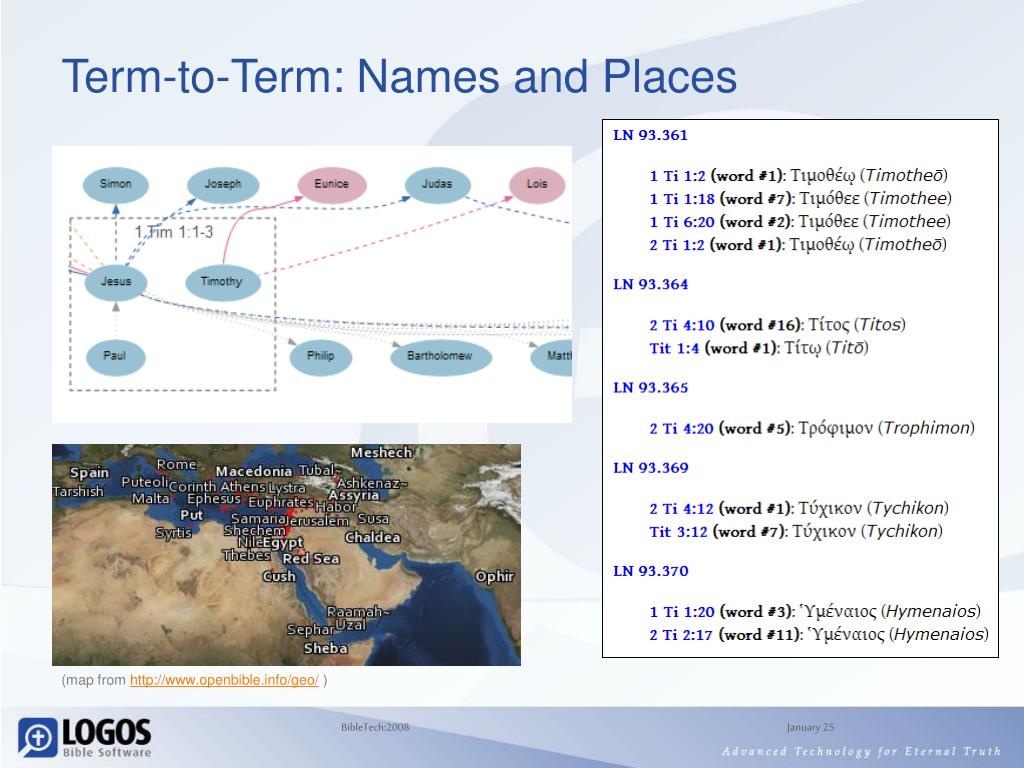This screenshot has height=768, width=1024.
Task: Click the BibleTech:2008 footer text
Action: click(375, 727)
